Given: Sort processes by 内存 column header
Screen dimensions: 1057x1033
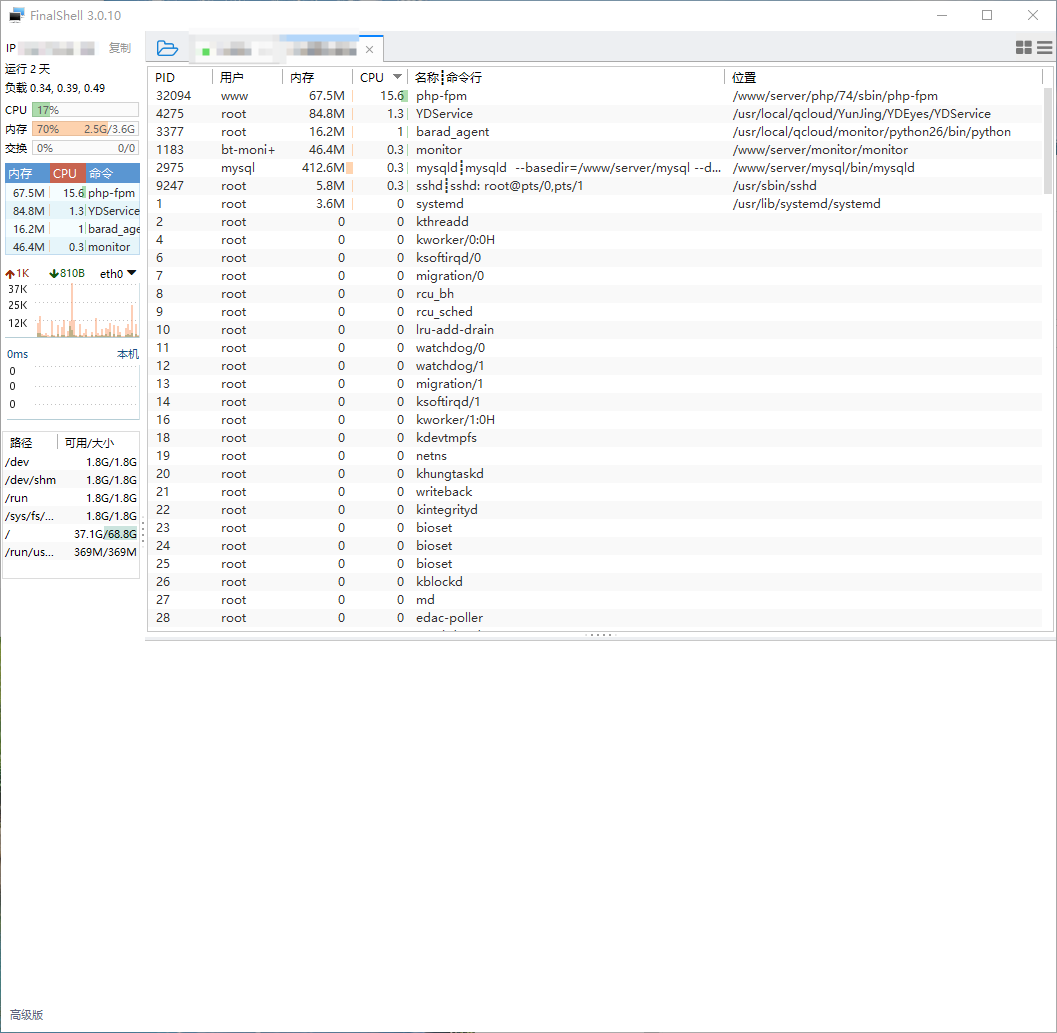Looking at the screenshot, I should (302, 77).
